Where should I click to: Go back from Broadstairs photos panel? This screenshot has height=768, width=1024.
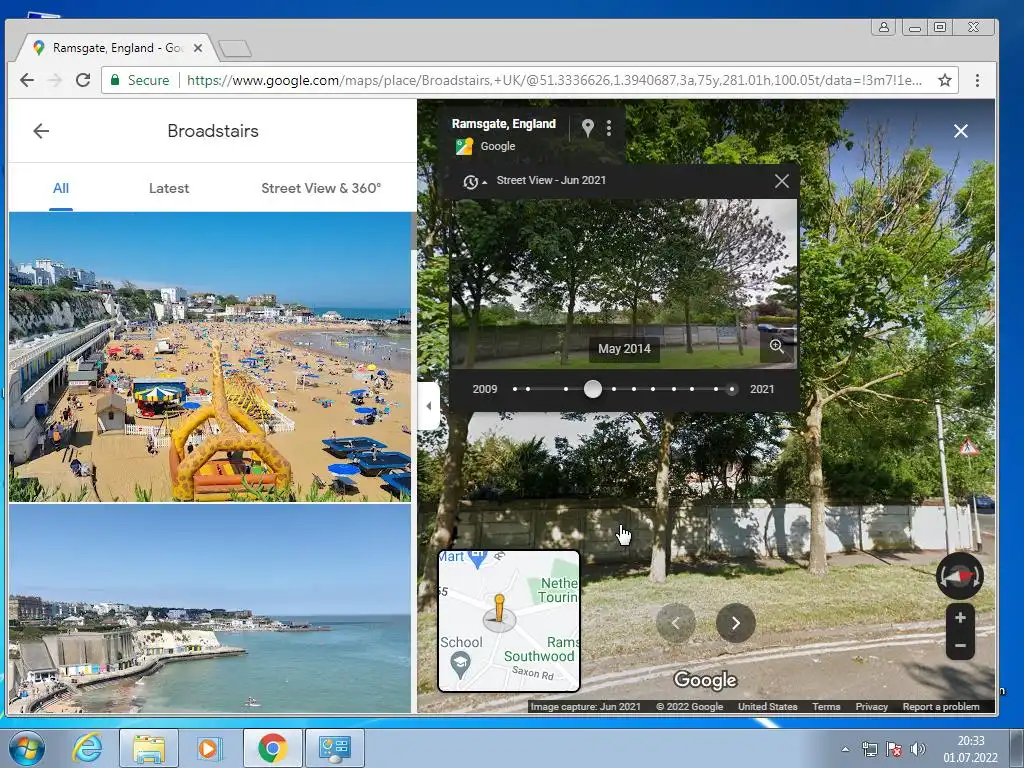[41, 131]
